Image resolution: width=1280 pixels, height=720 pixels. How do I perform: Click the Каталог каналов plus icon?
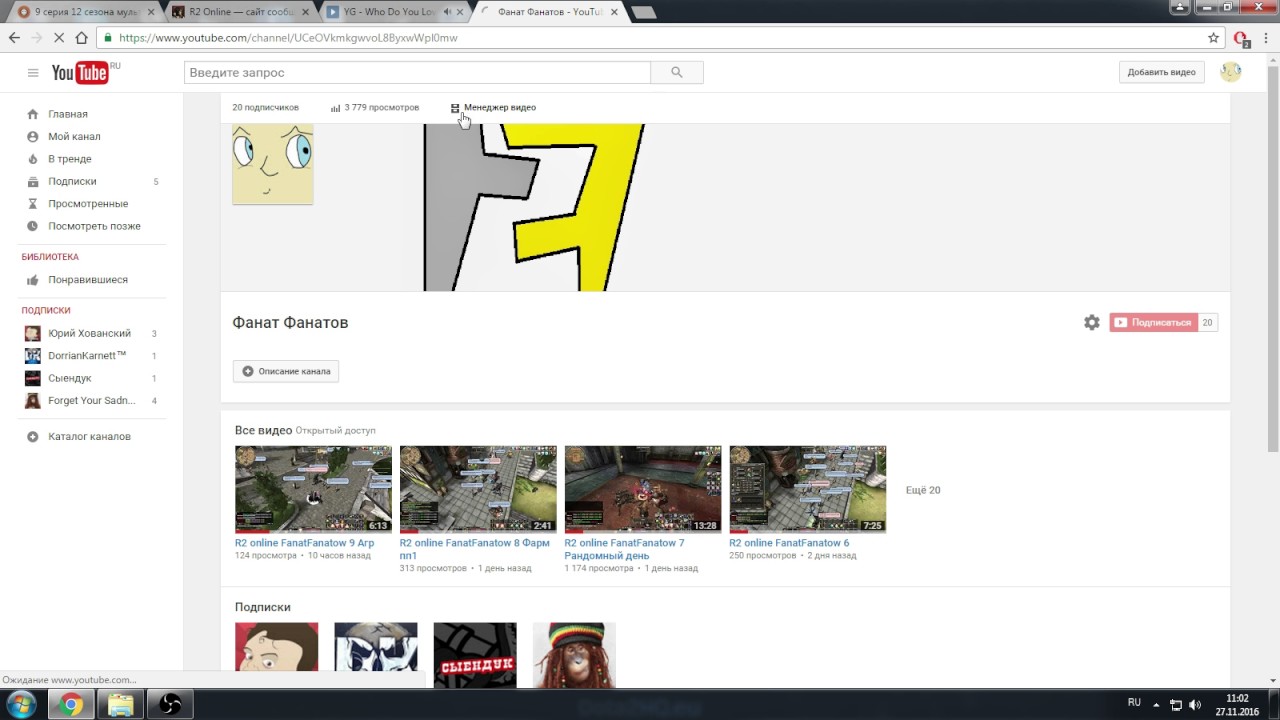tap(33, 436)
